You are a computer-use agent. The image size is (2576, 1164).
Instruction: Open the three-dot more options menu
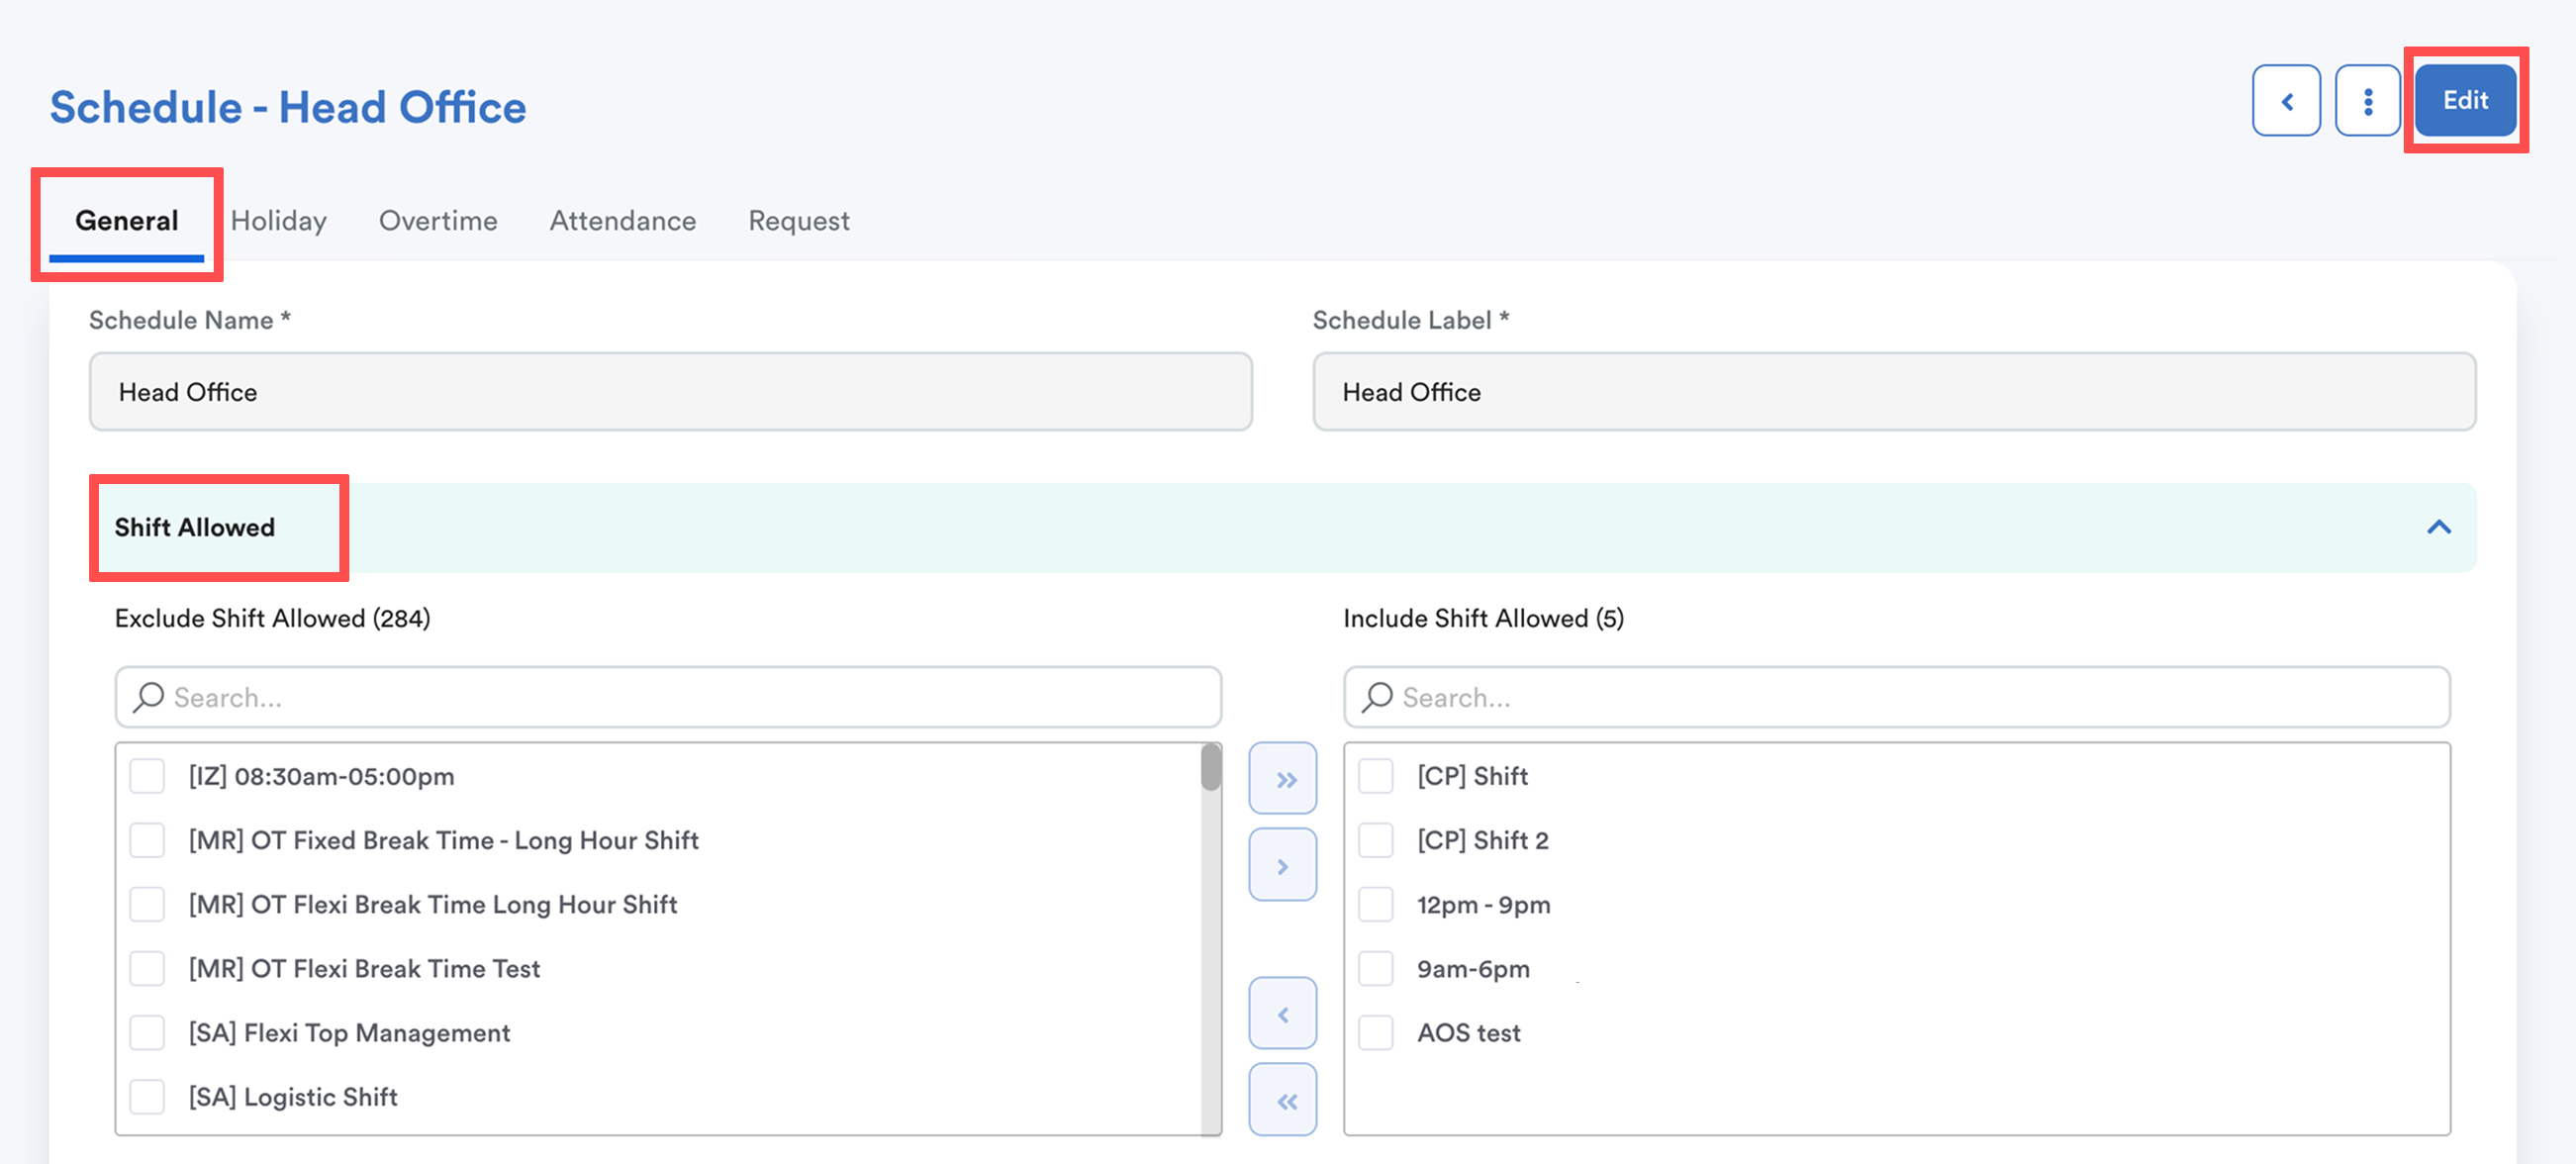(x=2366, y=101)
